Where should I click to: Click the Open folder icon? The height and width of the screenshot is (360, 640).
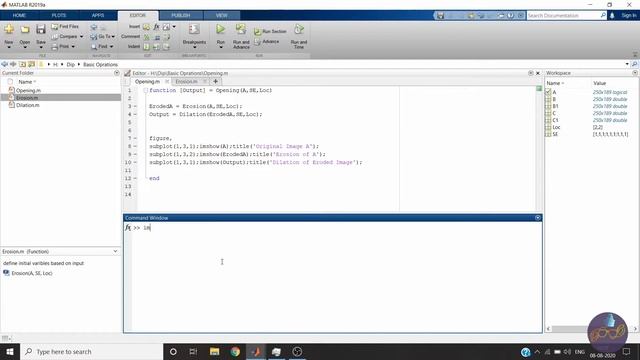point(25,29)
